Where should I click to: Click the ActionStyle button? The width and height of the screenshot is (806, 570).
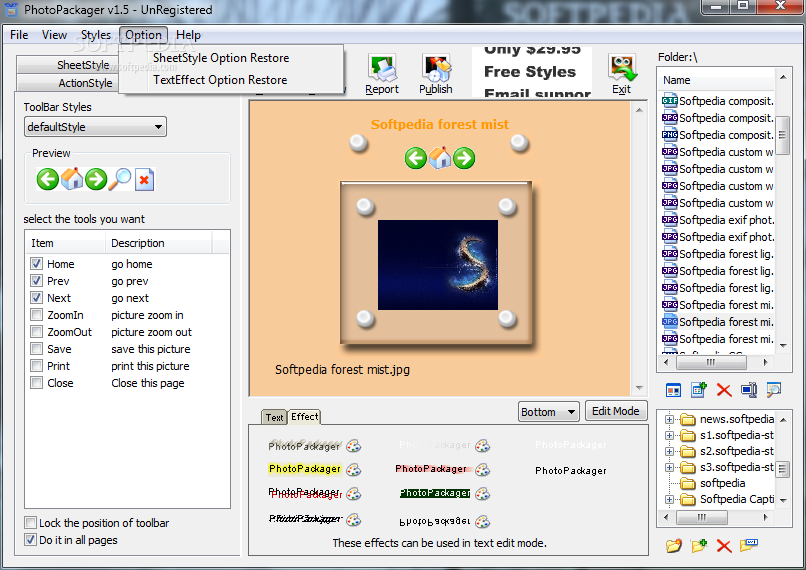68,83
